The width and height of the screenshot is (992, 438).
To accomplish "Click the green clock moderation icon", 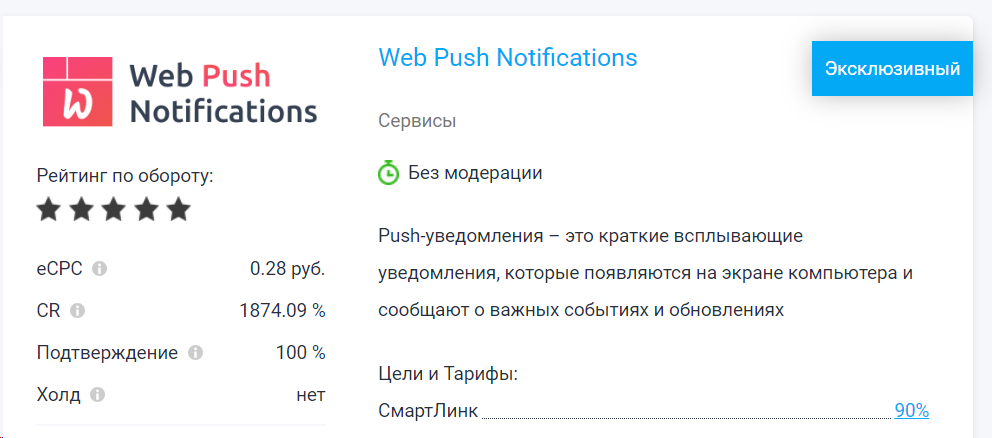I will click(x=389, y=173).
